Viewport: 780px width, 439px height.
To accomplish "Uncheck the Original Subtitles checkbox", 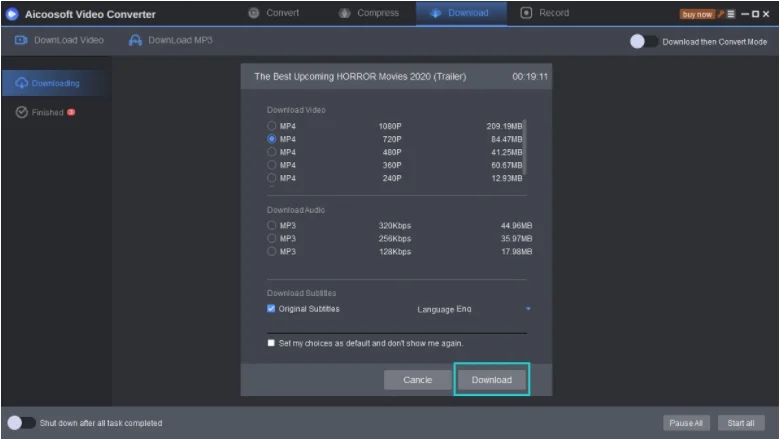I will pos(272,309).
